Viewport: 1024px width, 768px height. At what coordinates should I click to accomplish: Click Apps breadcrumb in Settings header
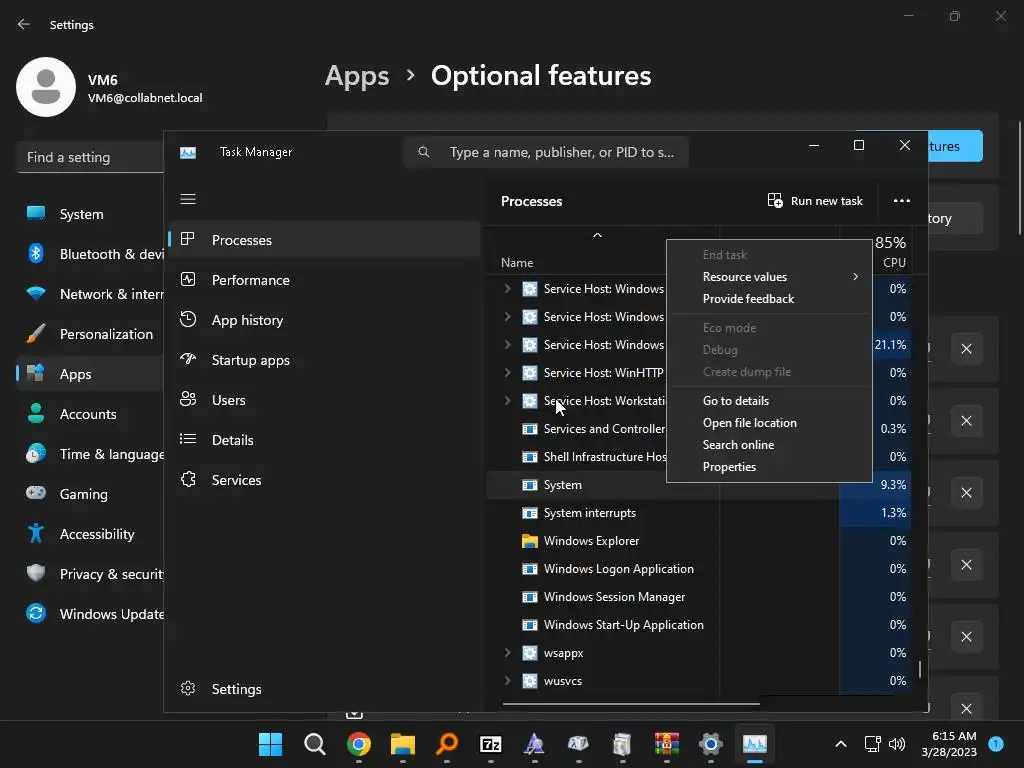click(x=357, y=76)
